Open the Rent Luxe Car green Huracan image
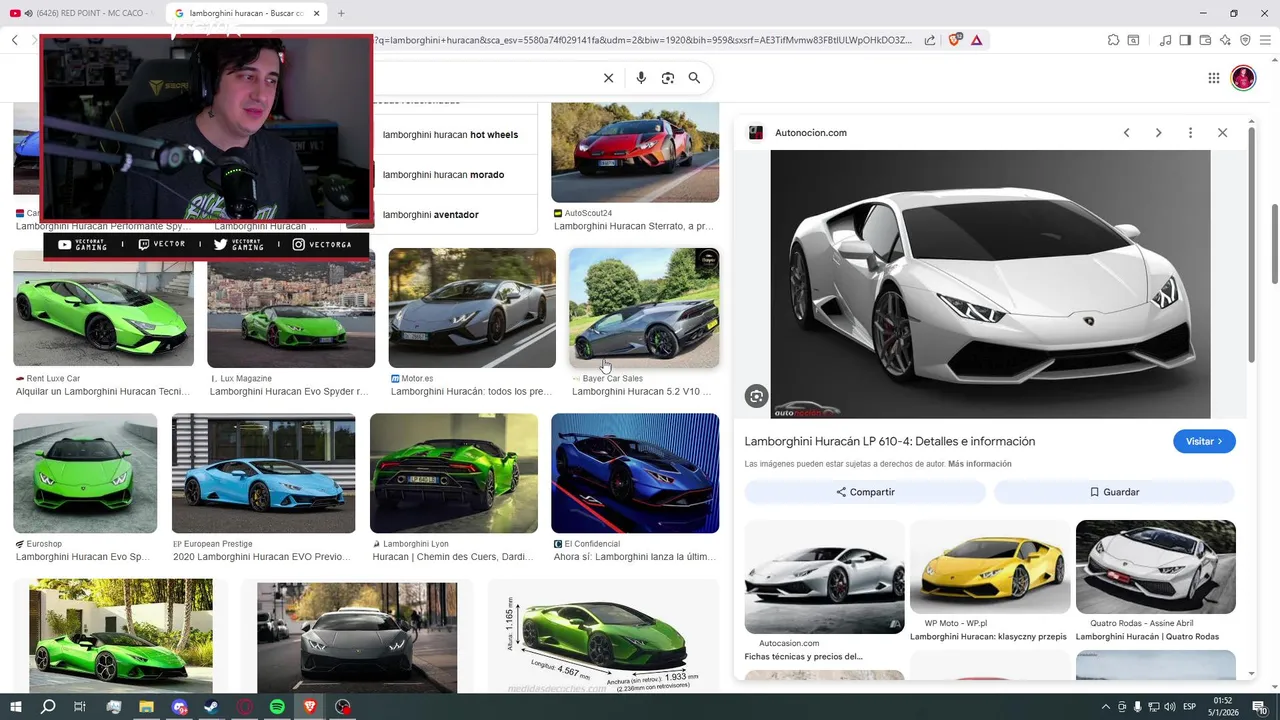Image resolution: width=1280 pixels, height=720 pixels. point(103,307)
